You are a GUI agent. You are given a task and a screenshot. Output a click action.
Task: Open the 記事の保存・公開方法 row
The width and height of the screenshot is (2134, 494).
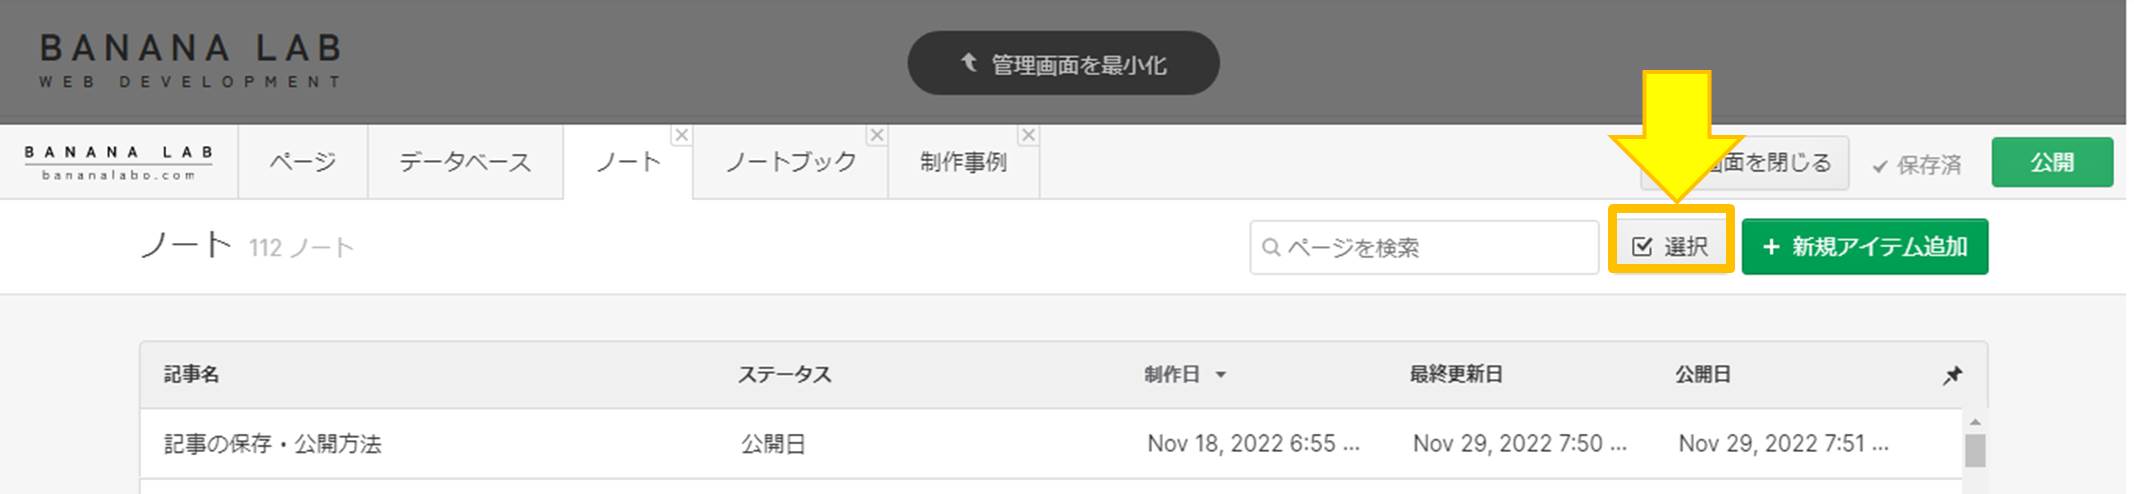[x=273, y=444]
